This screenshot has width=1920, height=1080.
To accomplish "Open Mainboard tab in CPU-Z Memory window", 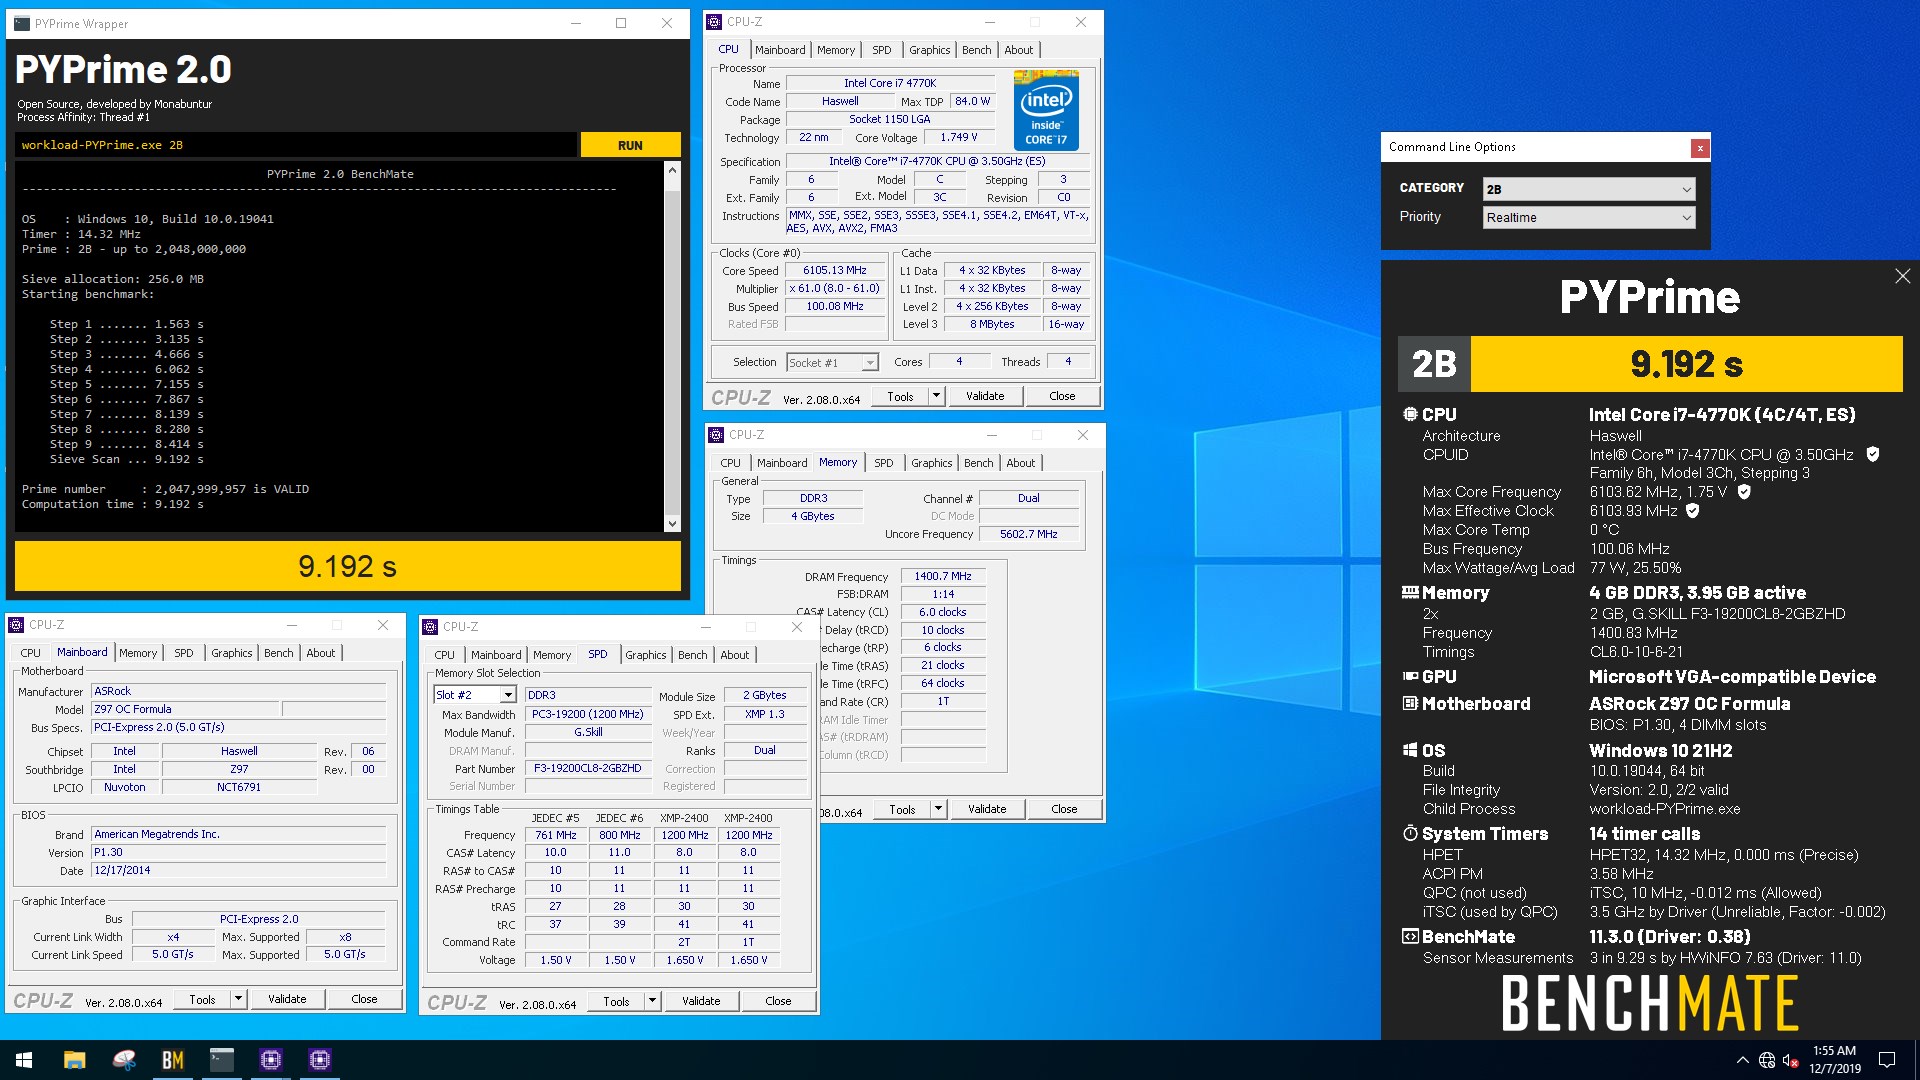I will [781, 463].
